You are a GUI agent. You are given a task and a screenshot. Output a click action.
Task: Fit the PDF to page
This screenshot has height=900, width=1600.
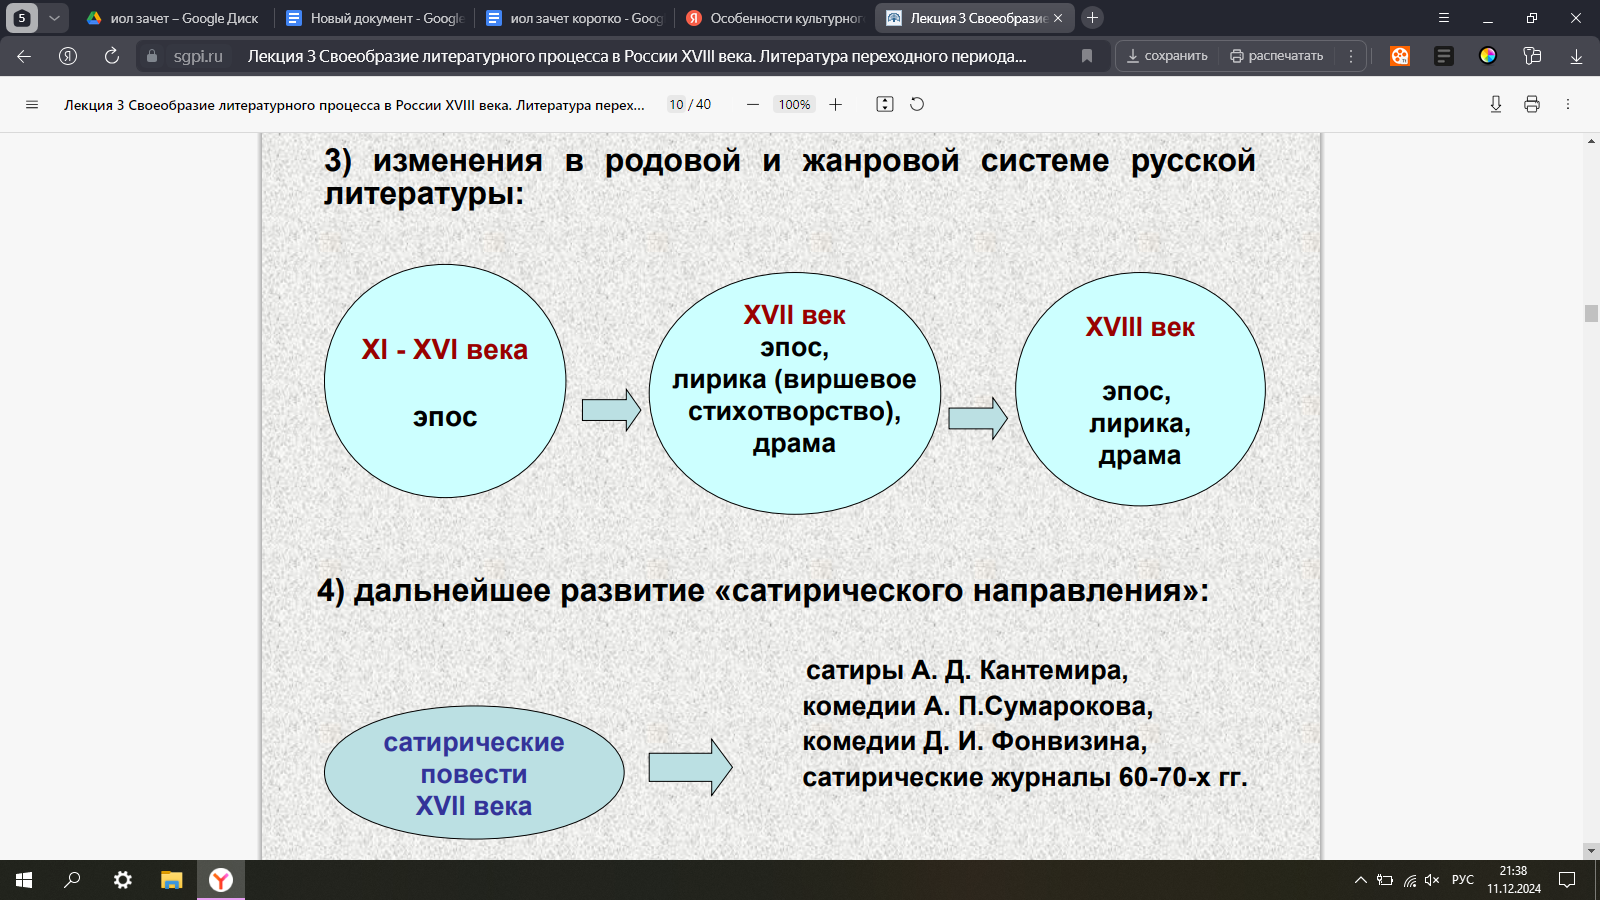point(885,104)
